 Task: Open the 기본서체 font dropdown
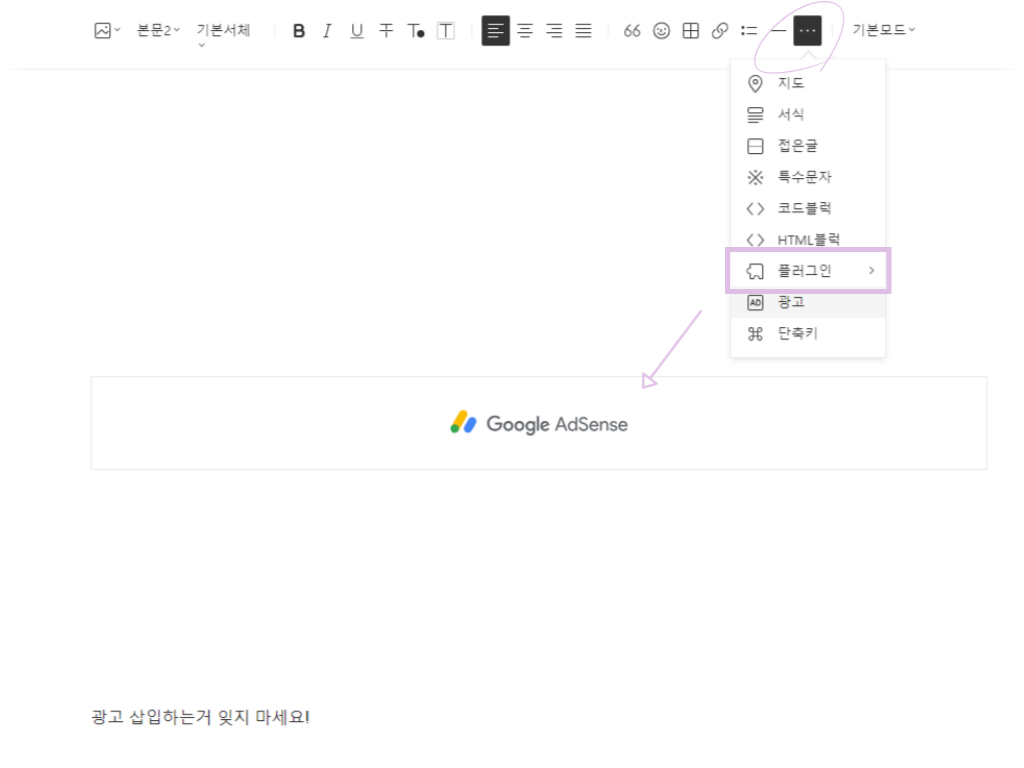click(x=223, y=33)
